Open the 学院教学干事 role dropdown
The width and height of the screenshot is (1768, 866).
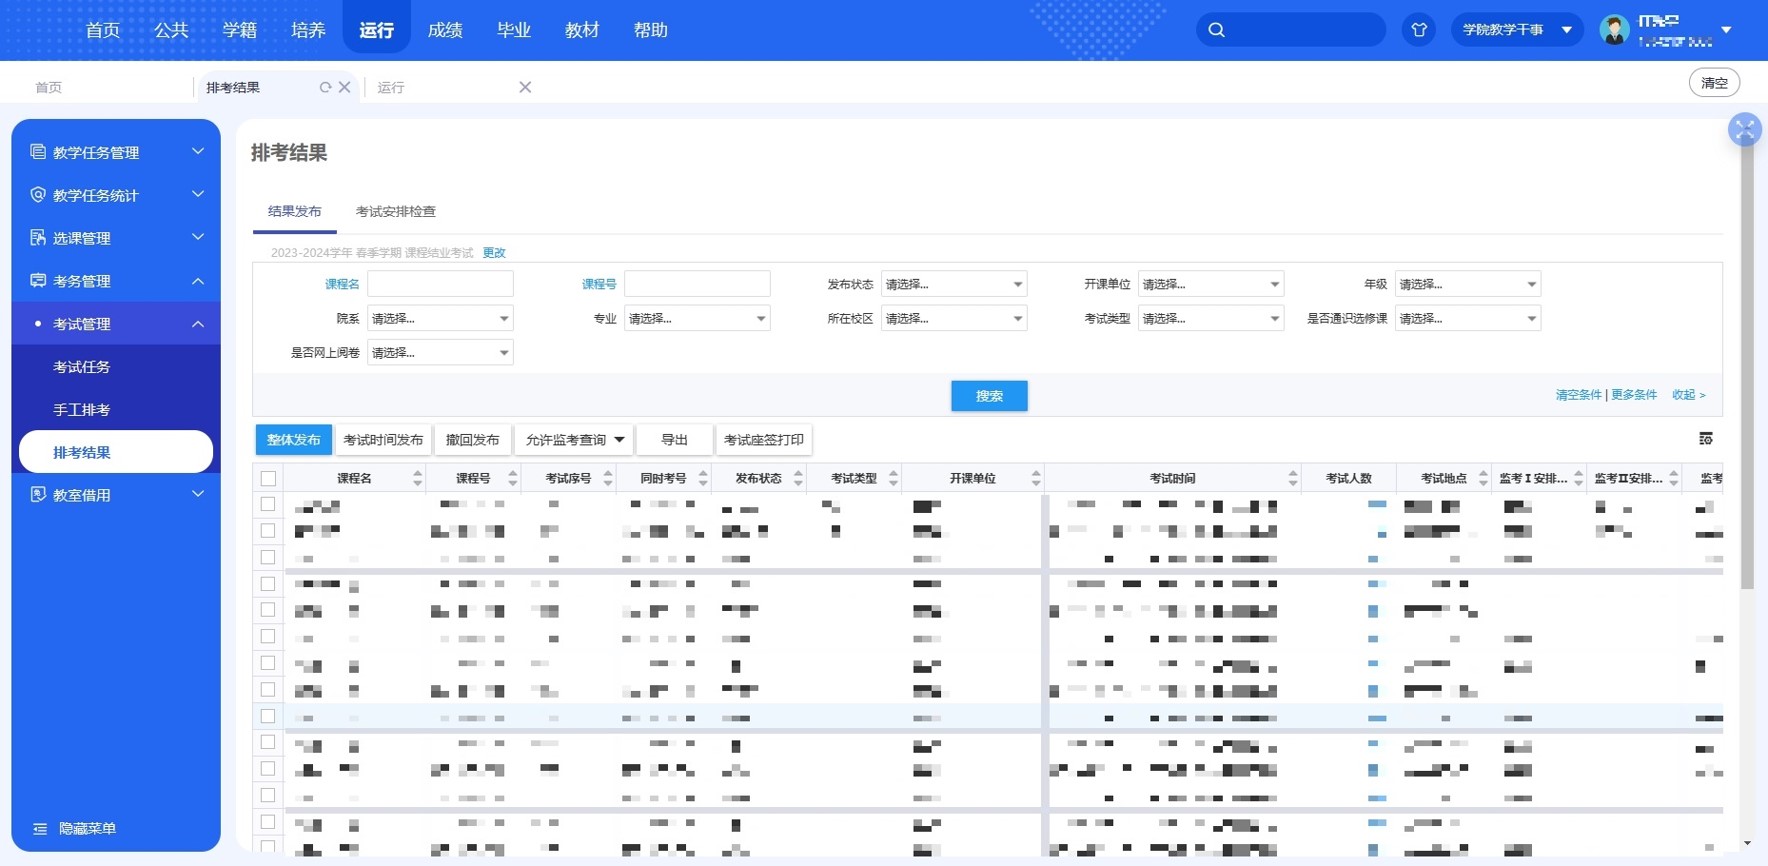click(x=1517, y=30)
